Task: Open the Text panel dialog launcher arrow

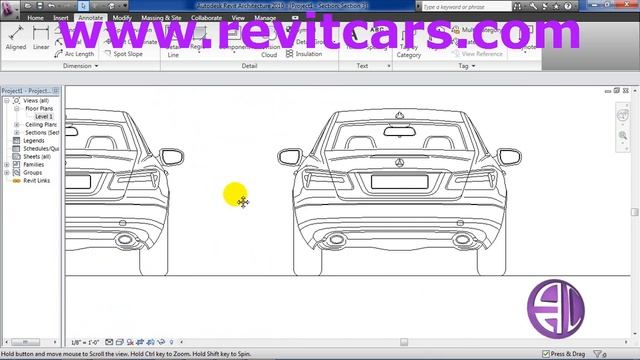Action: [x=389, y=66]
